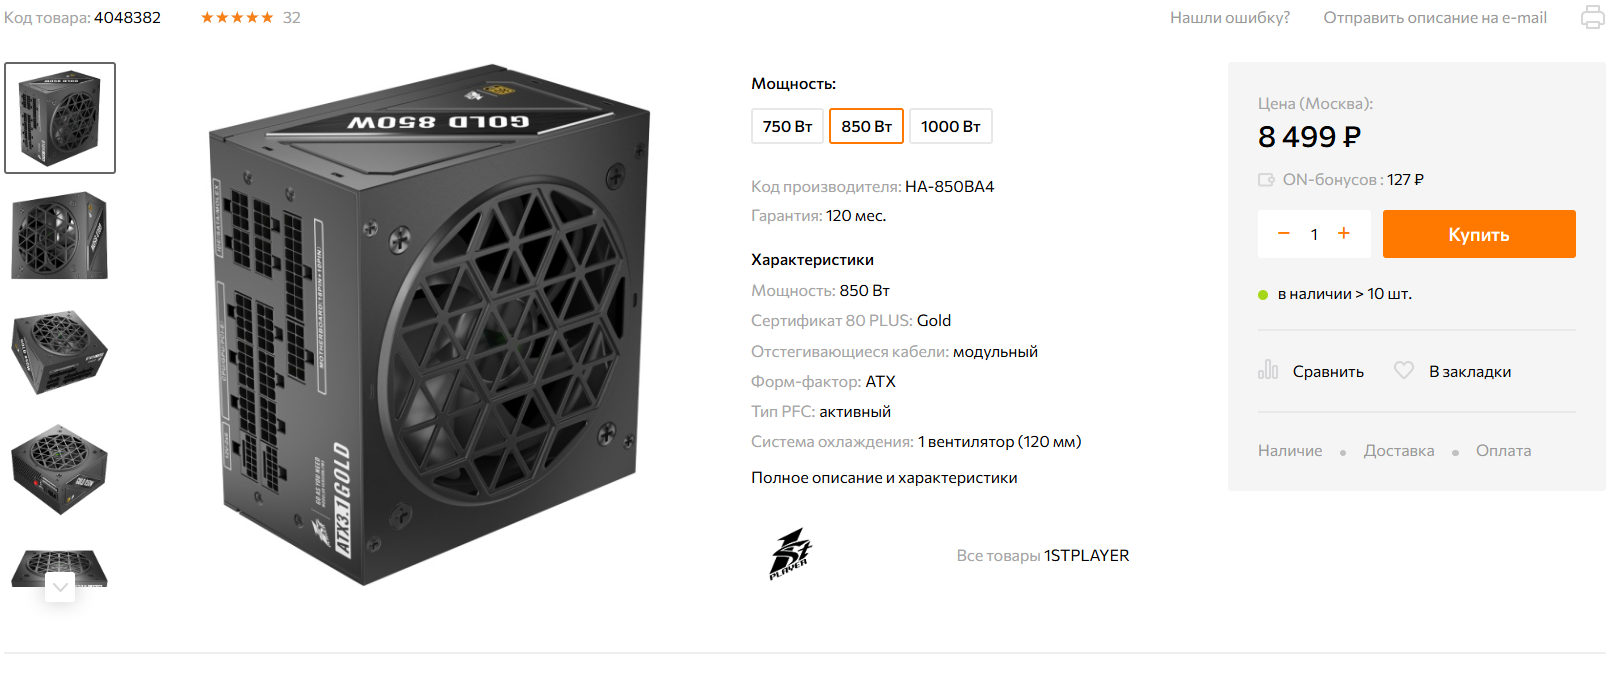Decrease quantity with the minus icon
This screenshot has width=1617, height=691.
pos(1284,233)
